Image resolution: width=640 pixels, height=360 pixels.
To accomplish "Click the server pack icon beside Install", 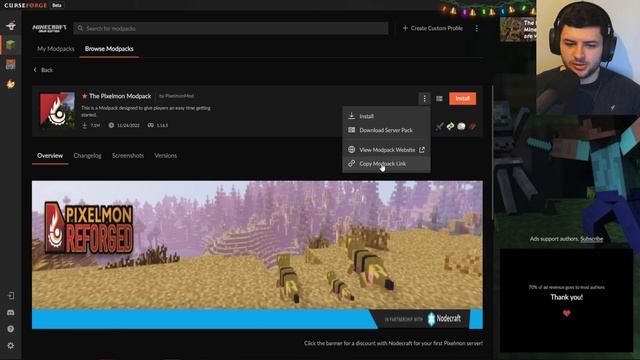I will (439, 98).
